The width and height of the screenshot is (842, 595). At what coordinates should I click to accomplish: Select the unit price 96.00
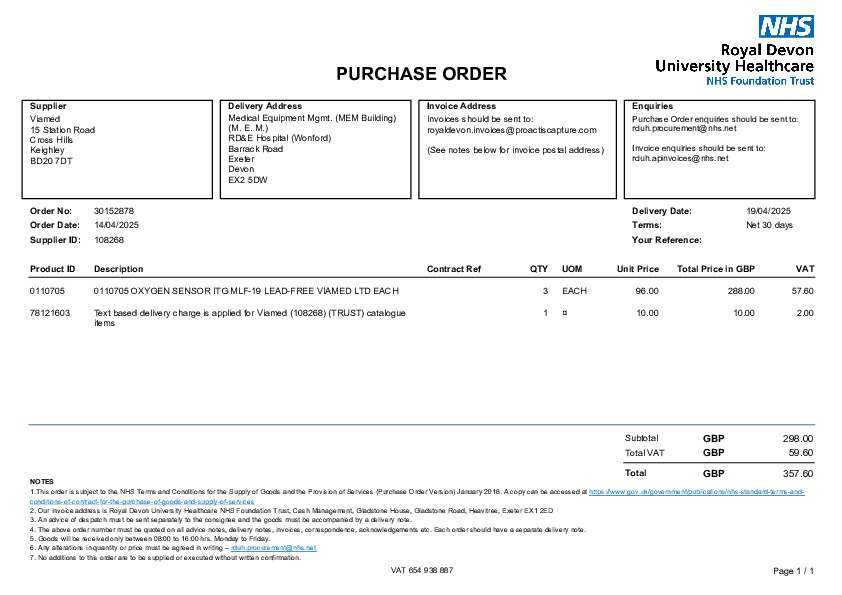tap(647, 290)
